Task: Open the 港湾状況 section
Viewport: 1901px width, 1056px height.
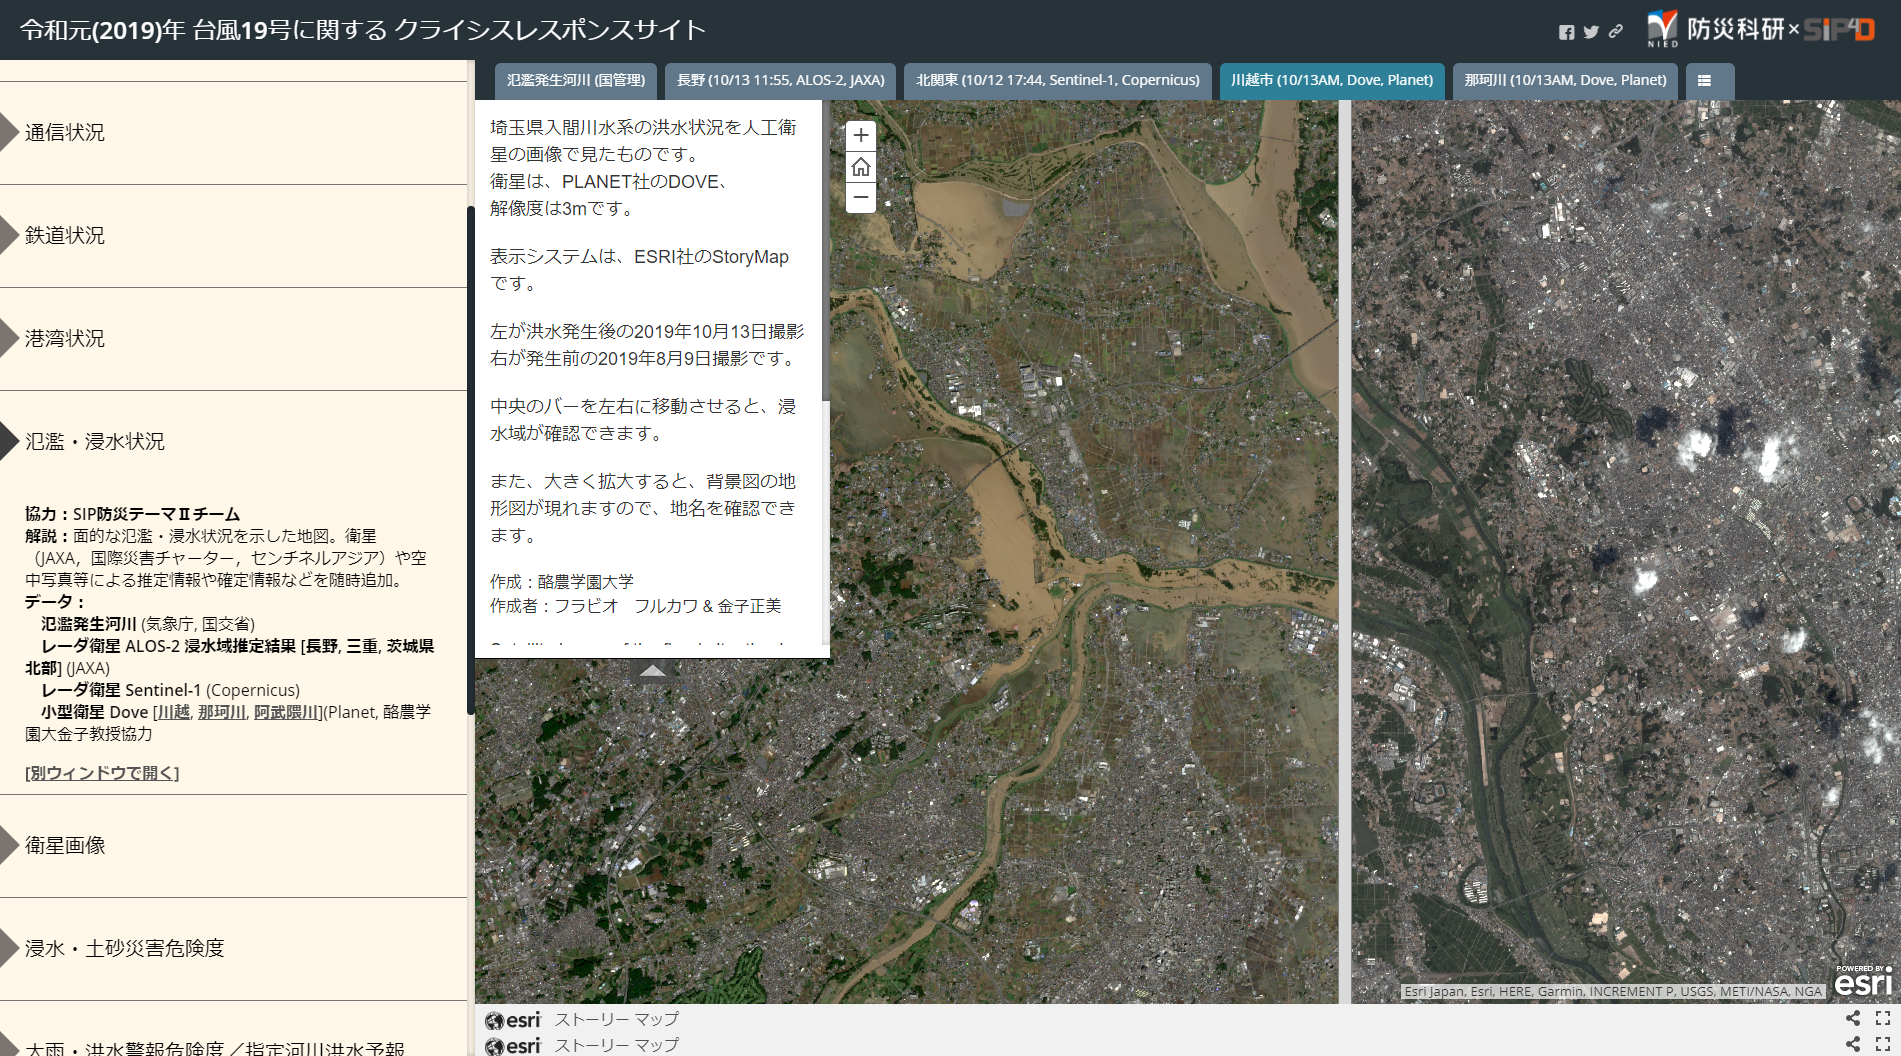Action: point(65,339)
